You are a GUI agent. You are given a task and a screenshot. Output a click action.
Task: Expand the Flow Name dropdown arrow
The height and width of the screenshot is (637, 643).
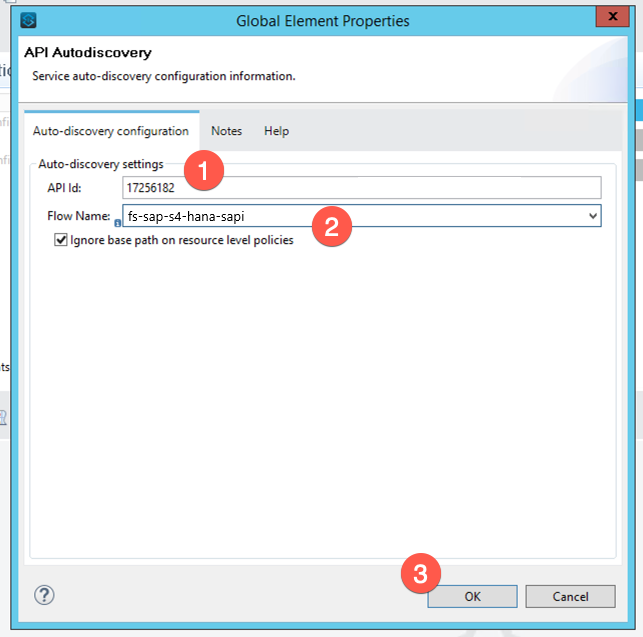(593, 216)
